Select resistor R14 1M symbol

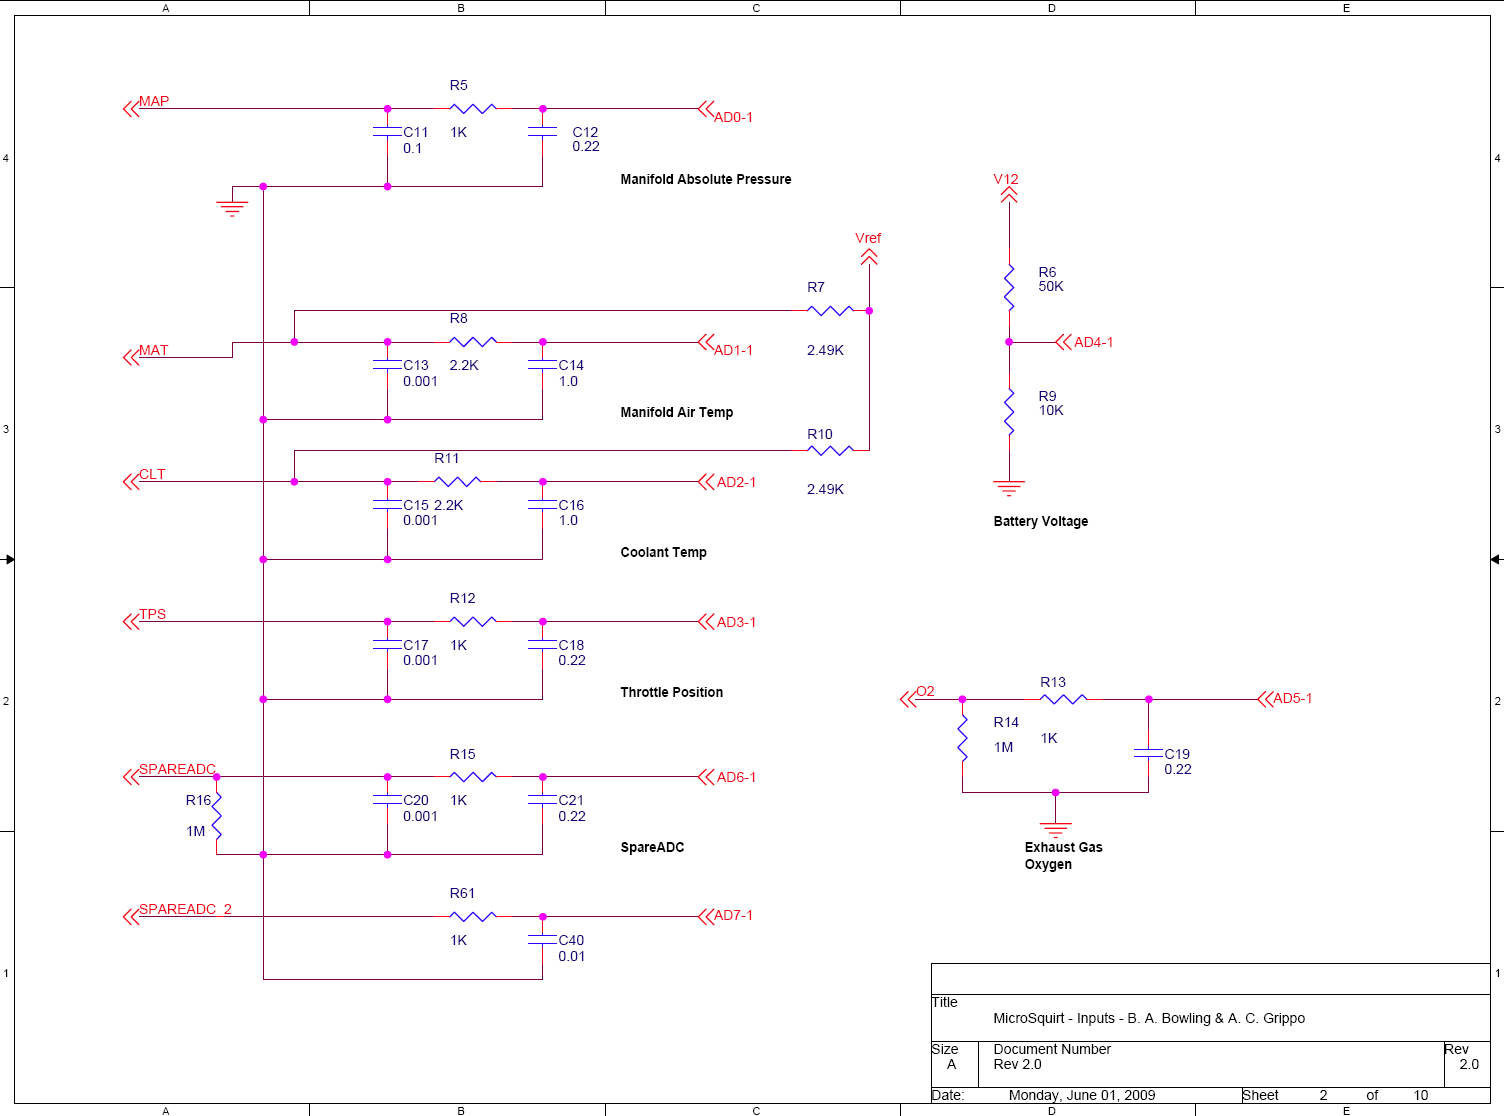click(962, 738)
